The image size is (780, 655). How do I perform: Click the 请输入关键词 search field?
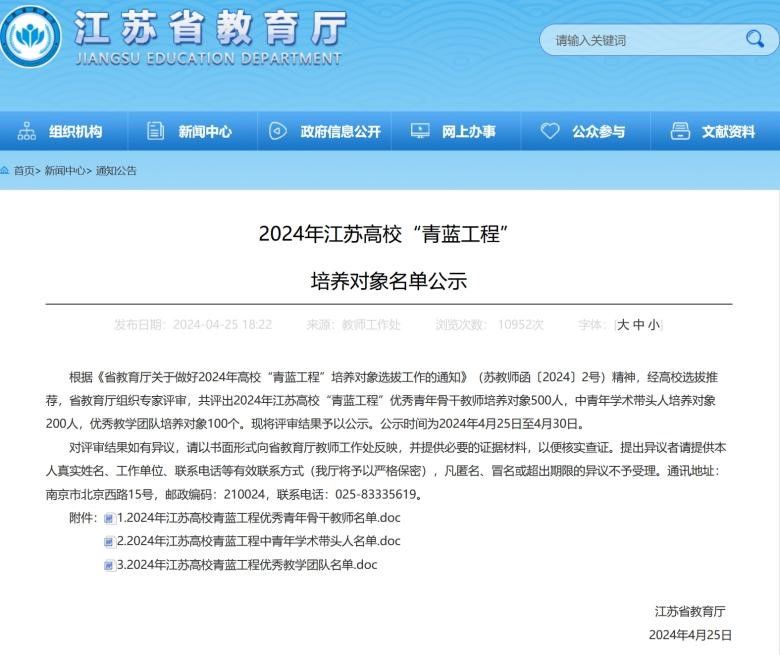click(x=640, y=40)
